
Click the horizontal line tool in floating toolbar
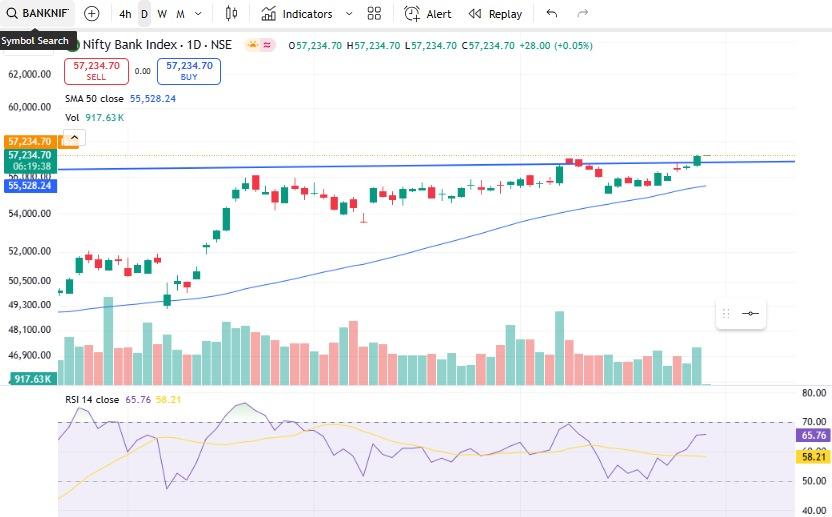tap(750, 314)
